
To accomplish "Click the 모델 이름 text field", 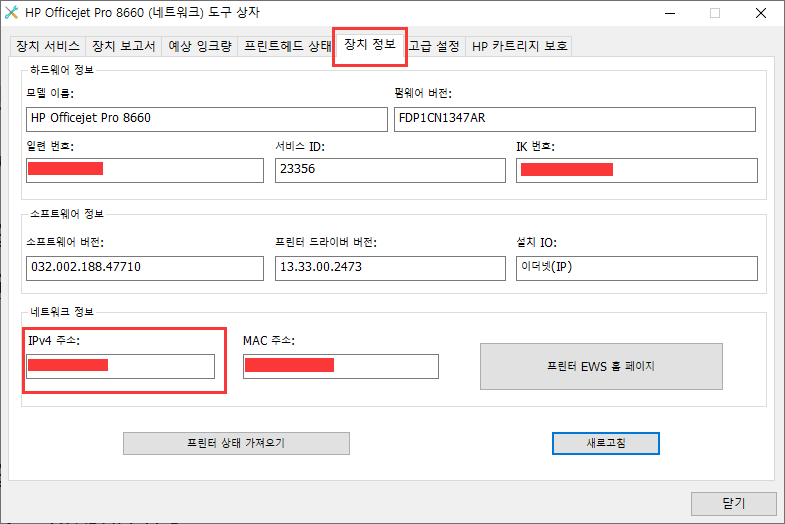I will pos(206,119).
